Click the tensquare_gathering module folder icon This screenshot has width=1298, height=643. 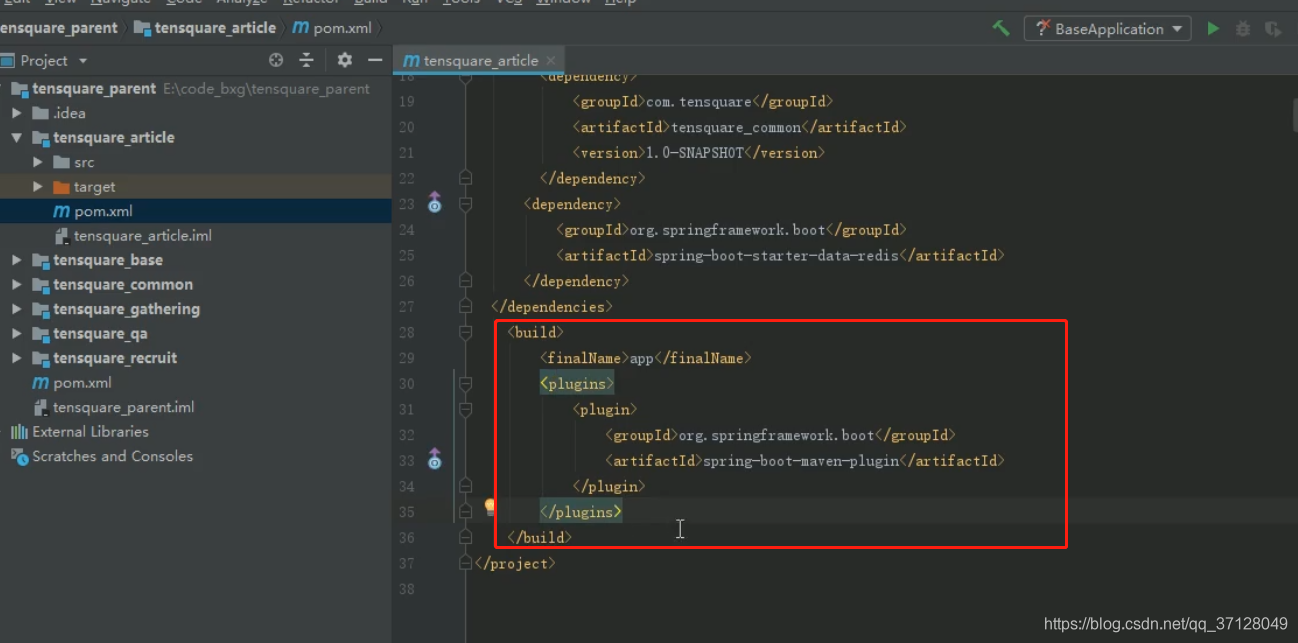tap(40, 309)
